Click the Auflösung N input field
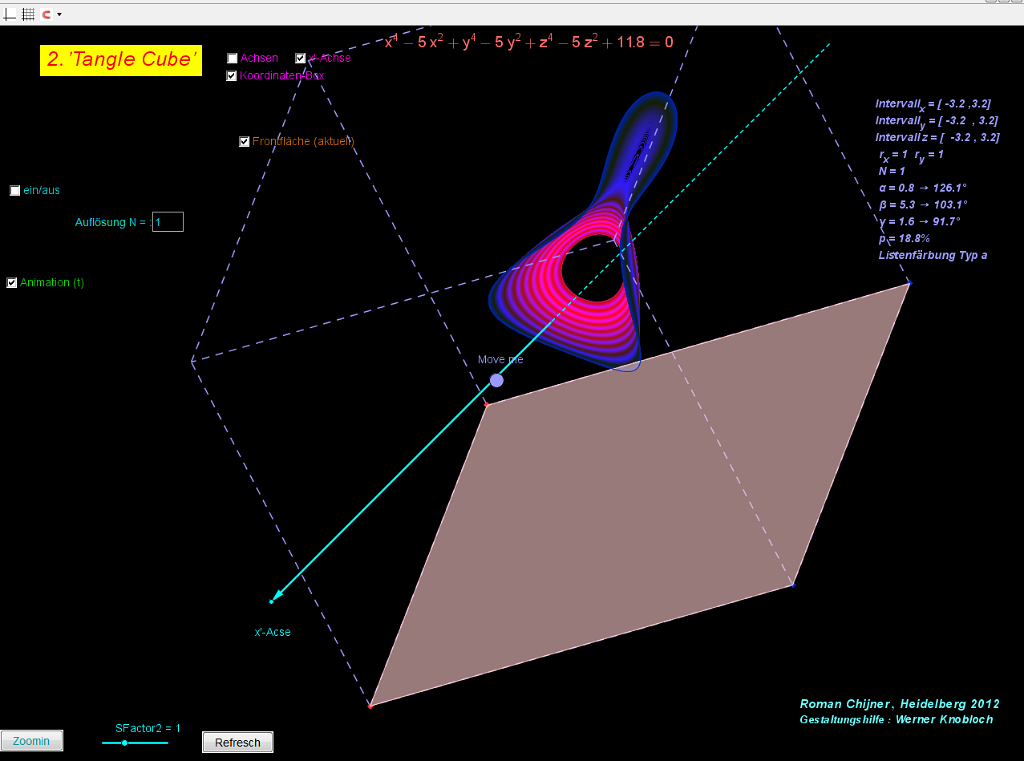This screenshot has width=1024, height=761. (x=168, y=222)
